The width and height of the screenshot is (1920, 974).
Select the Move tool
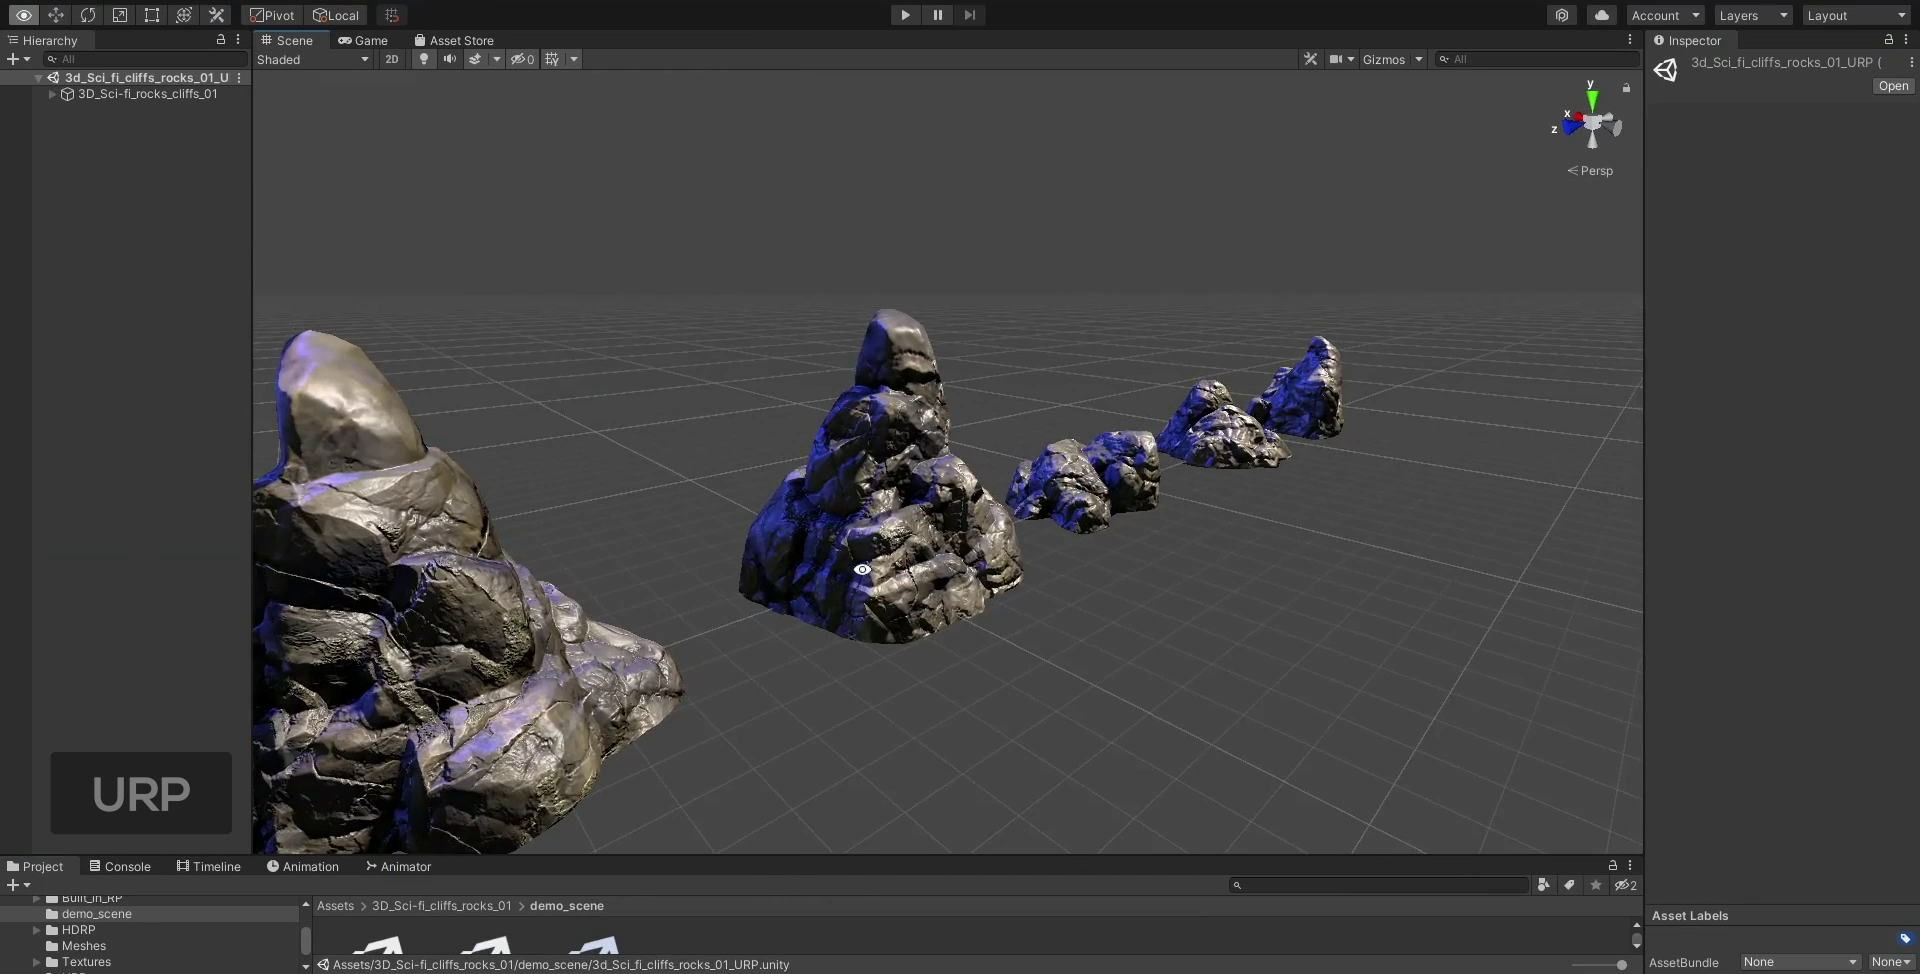coord(56,15)
